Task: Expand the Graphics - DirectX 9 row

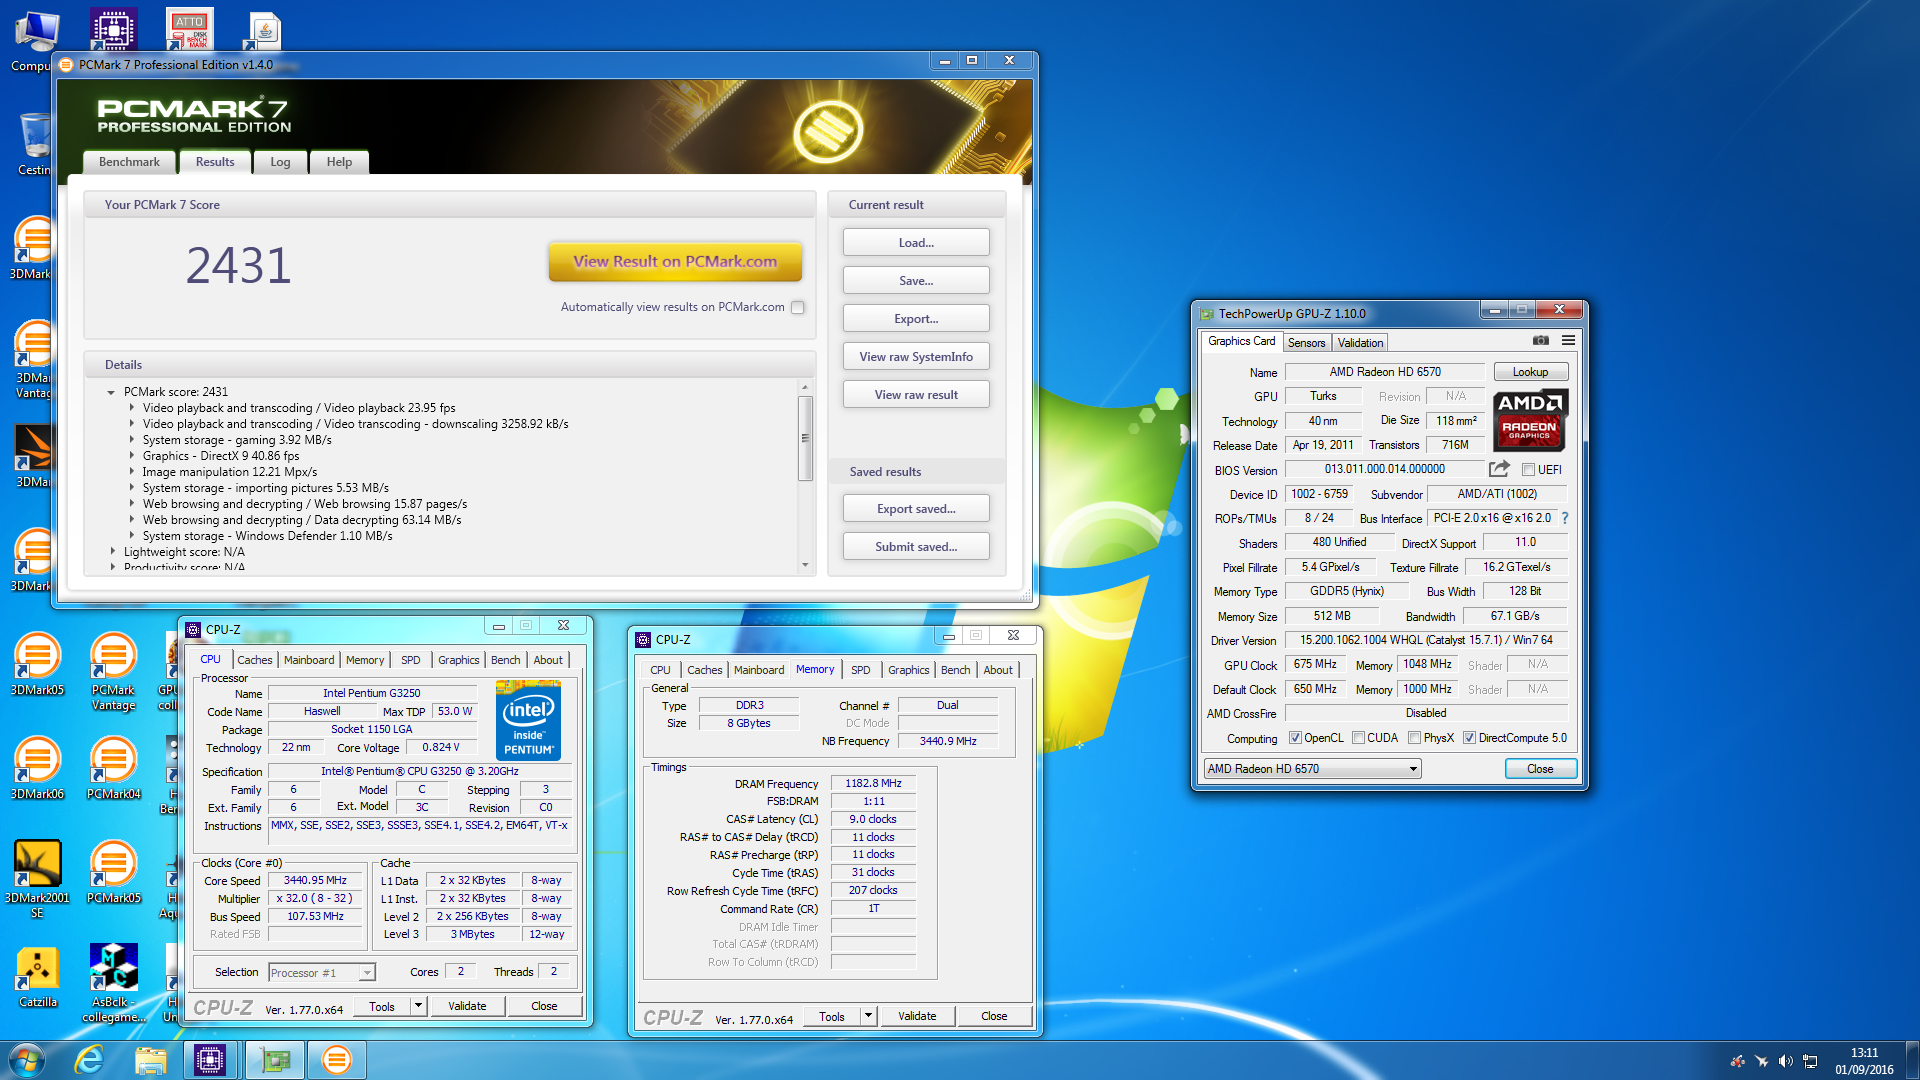Action: [x=131, y=455]
